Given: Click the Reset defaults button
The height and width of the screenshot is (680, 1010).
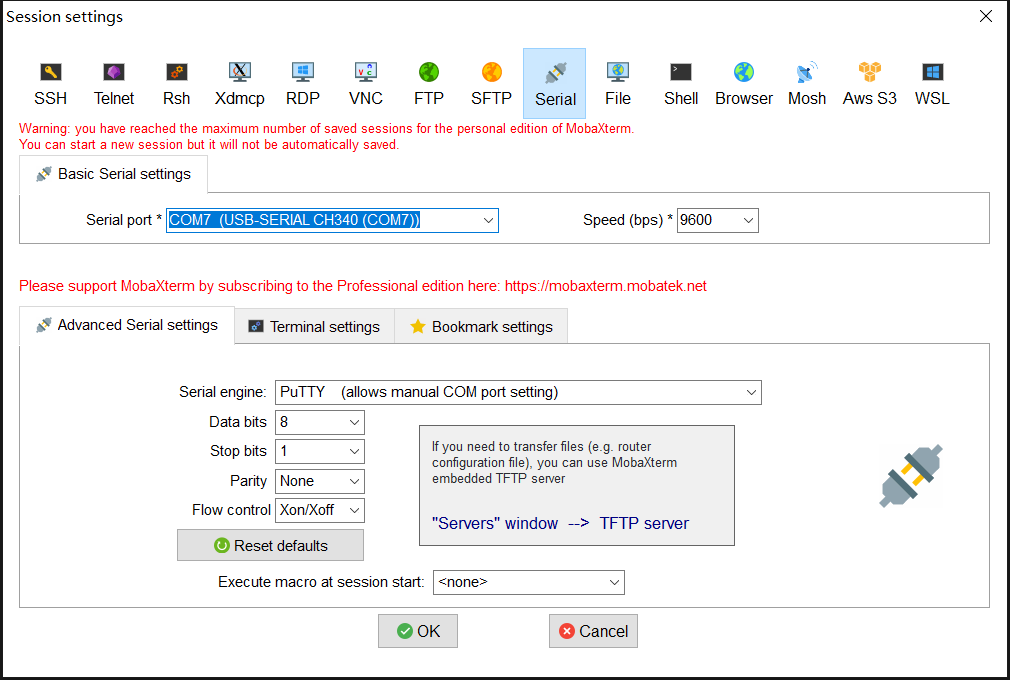Looking at the screenshot, I should (271, 545).
